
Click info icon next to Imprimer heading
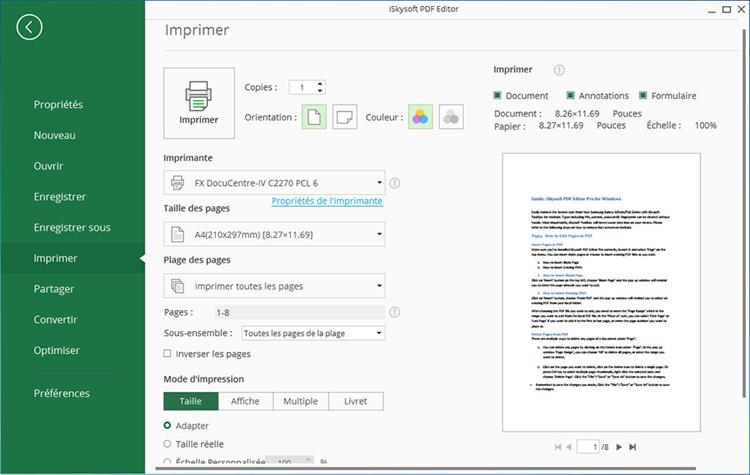tap(559, 70)
